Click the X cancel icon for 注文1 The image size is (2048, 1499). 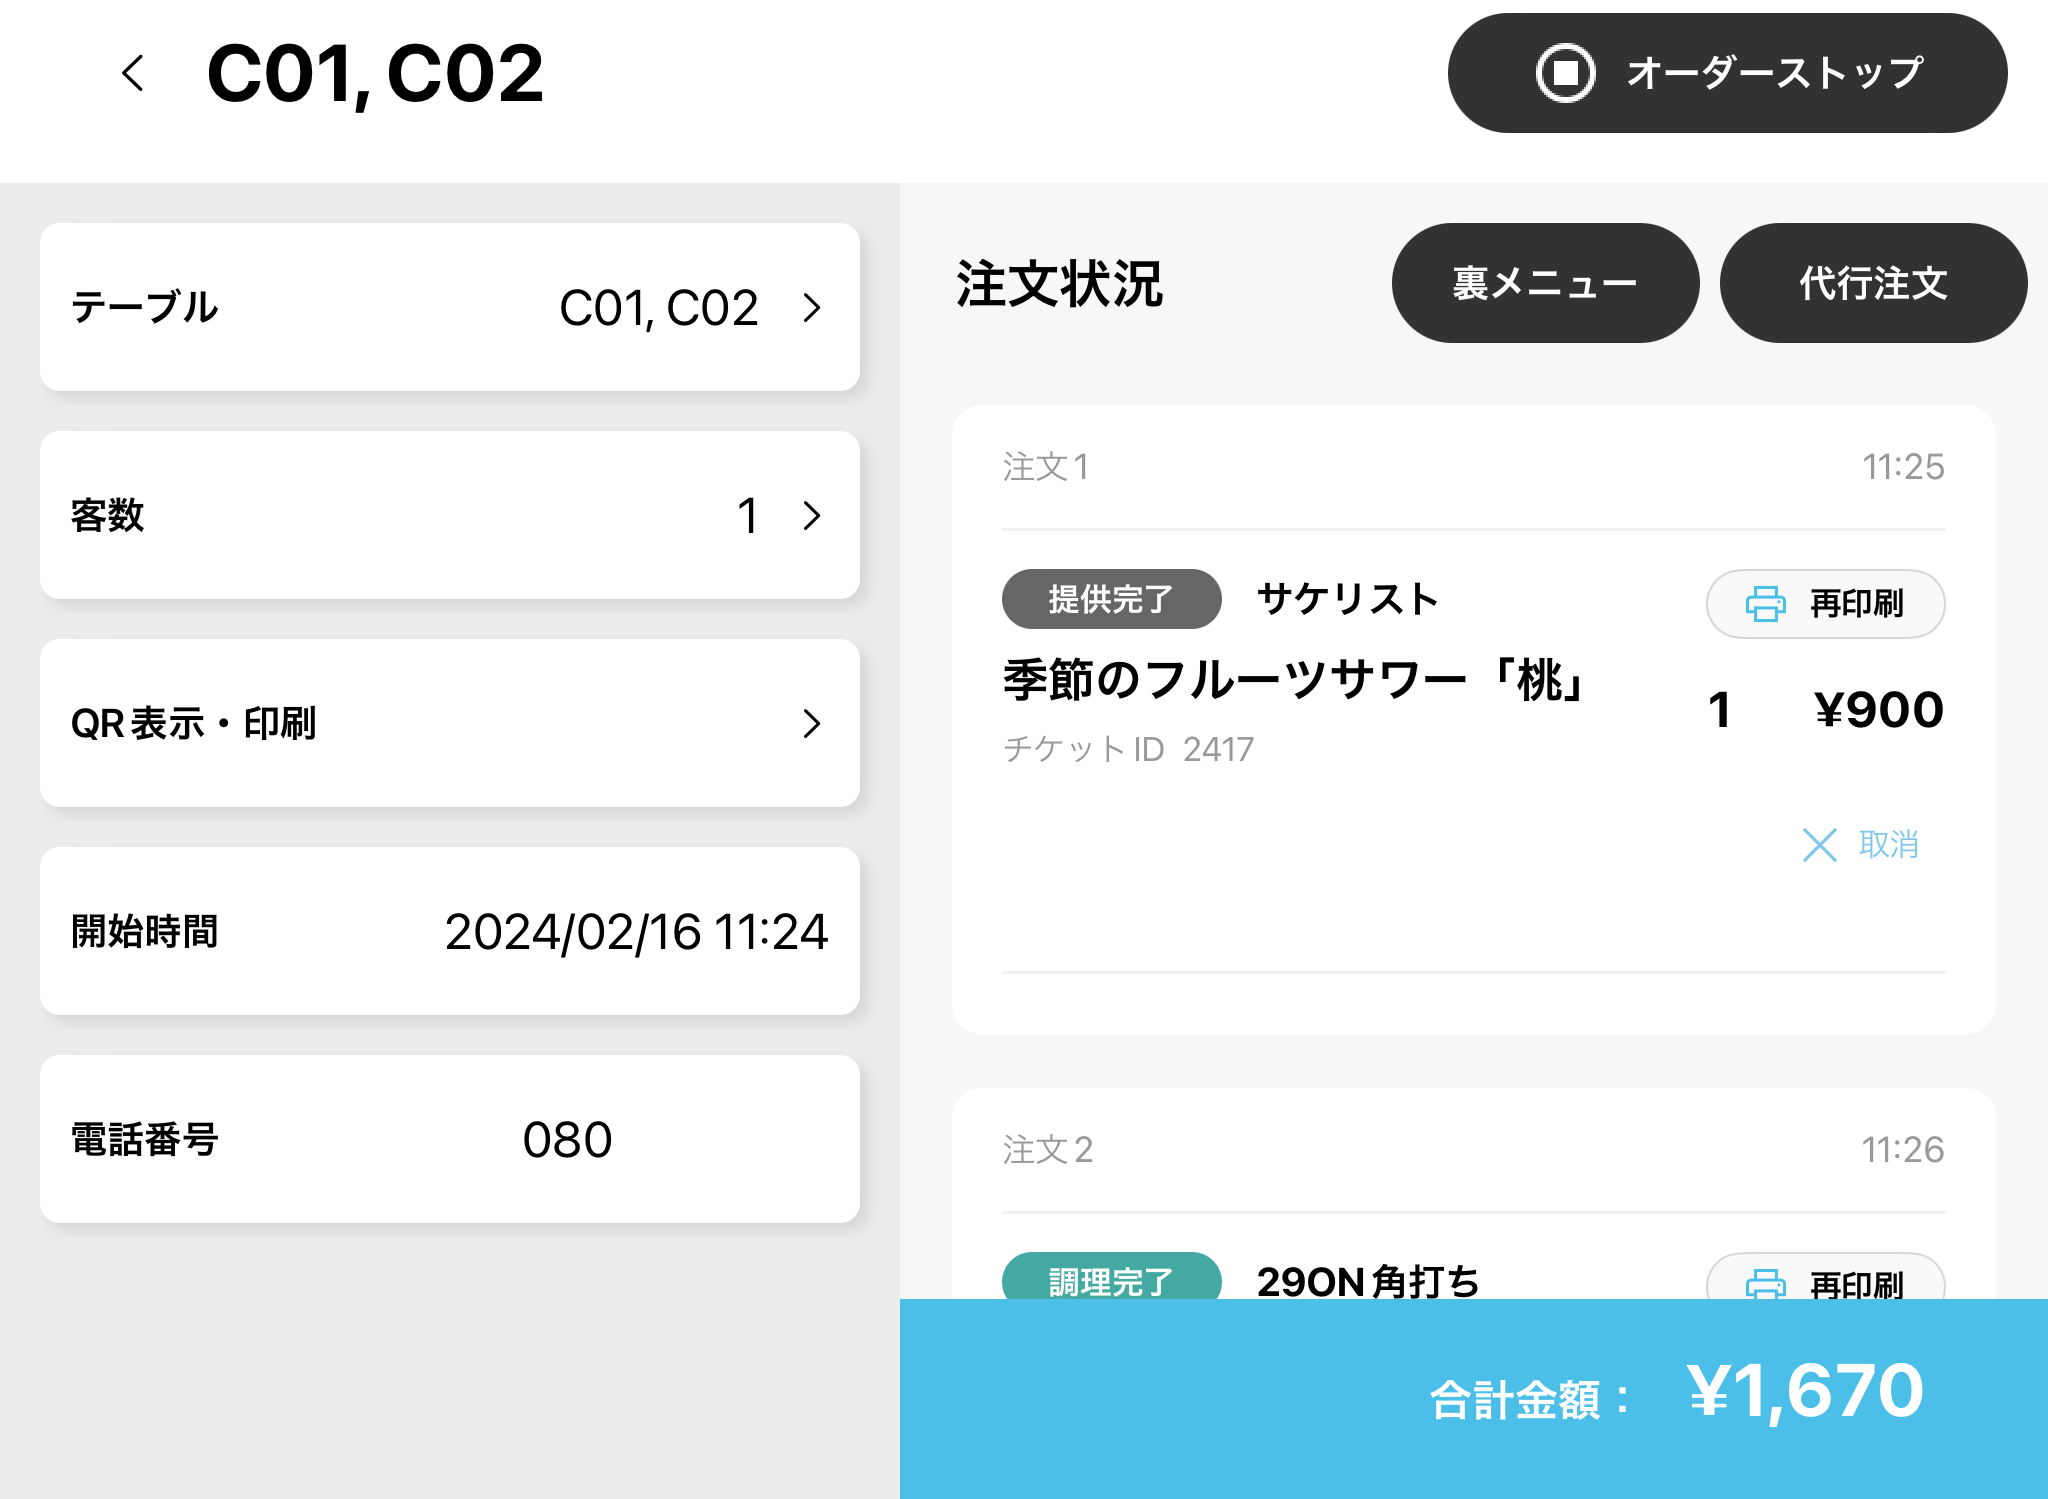(1819, 845)
